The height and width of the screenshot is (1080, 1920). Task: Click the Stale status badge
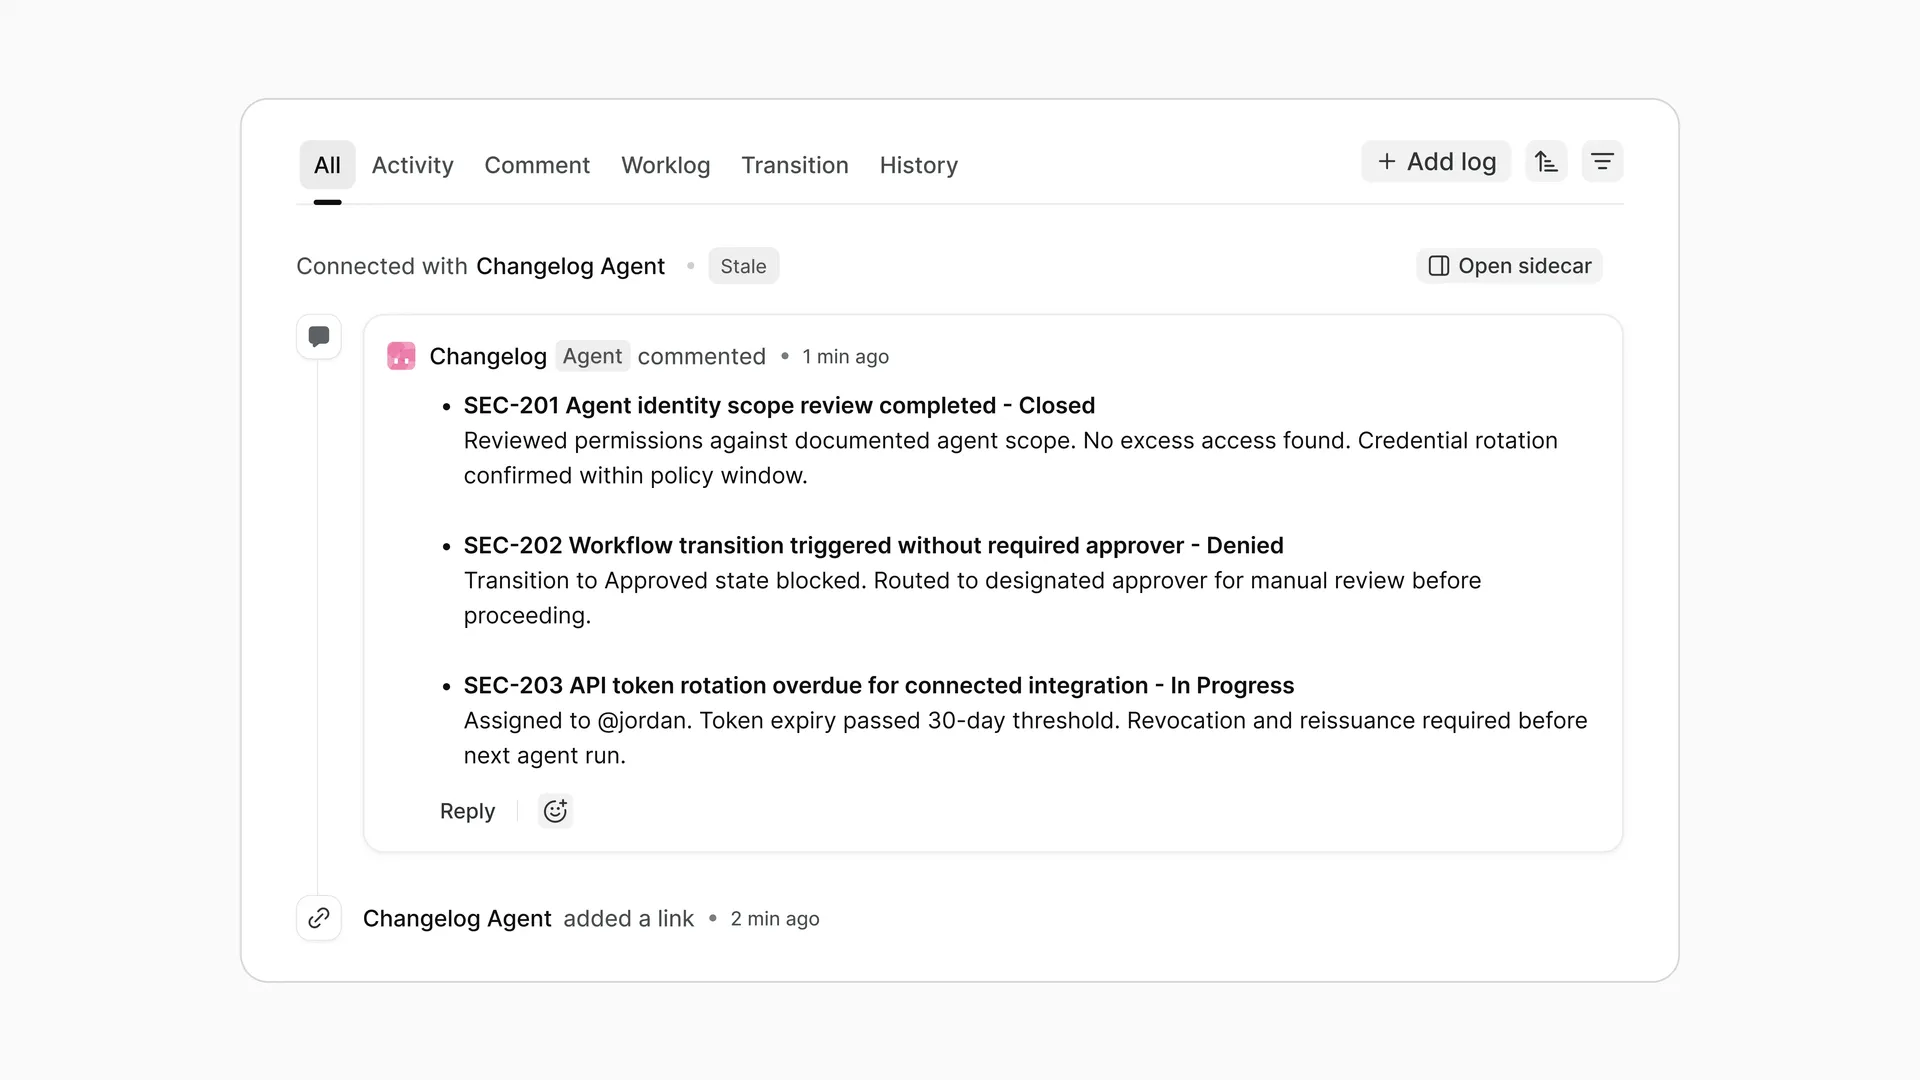[x=743, y=266]
